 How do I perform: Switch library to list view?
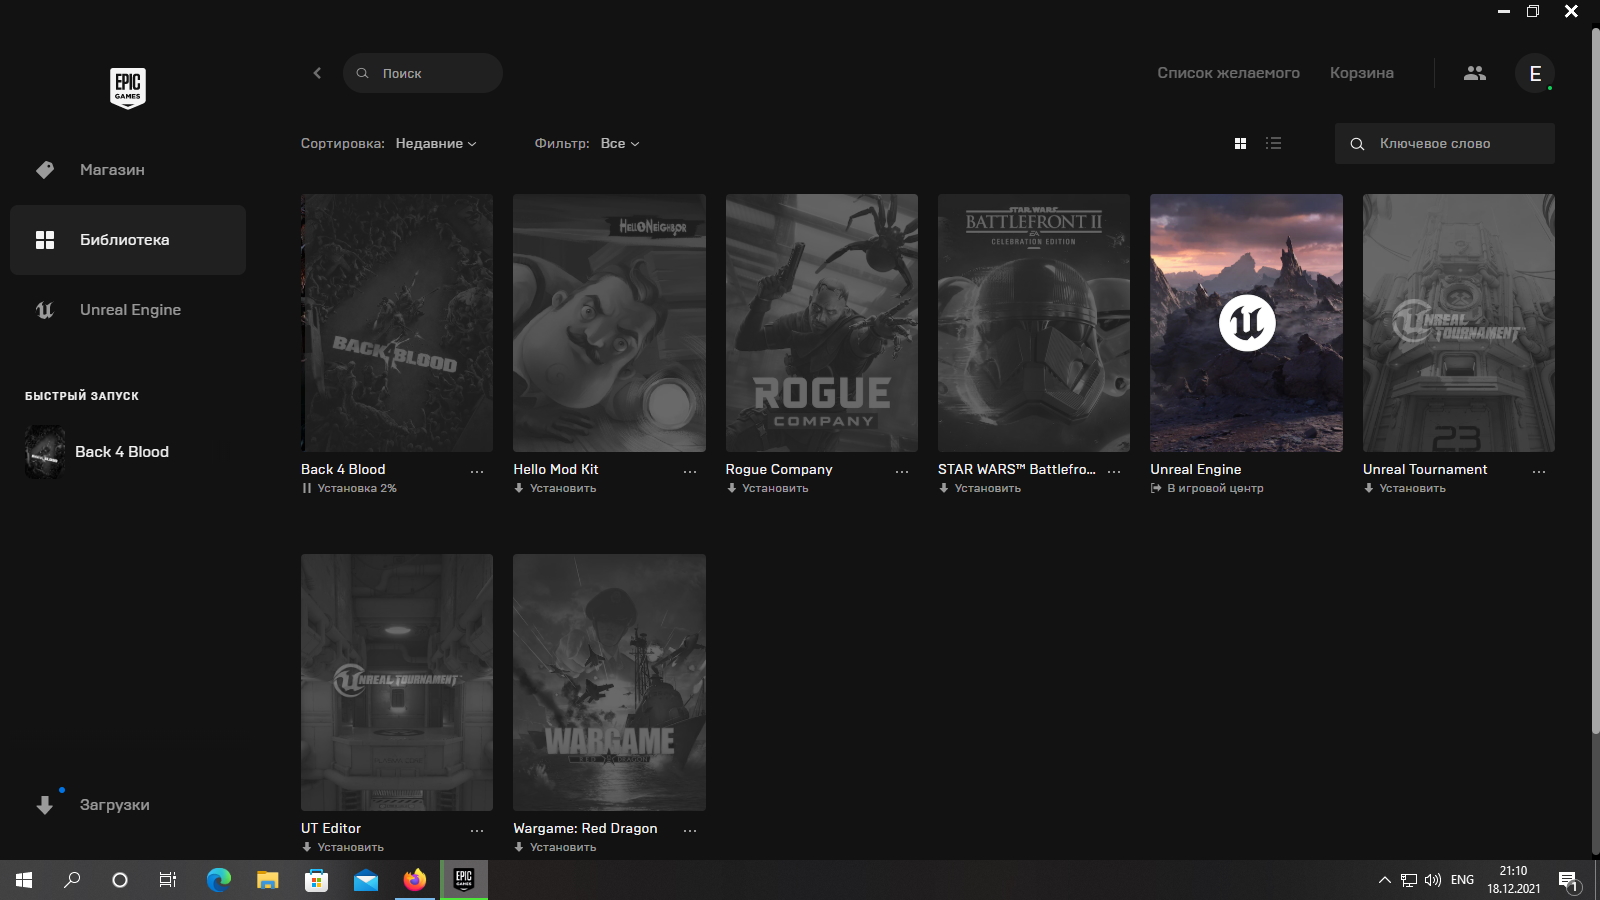[x=1273, y=144]
